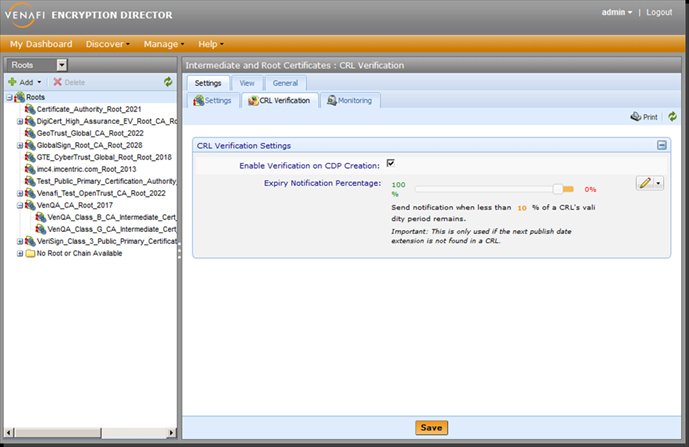Click the refresh icon next to Print
Screen dimensions: 689x447
672,116
